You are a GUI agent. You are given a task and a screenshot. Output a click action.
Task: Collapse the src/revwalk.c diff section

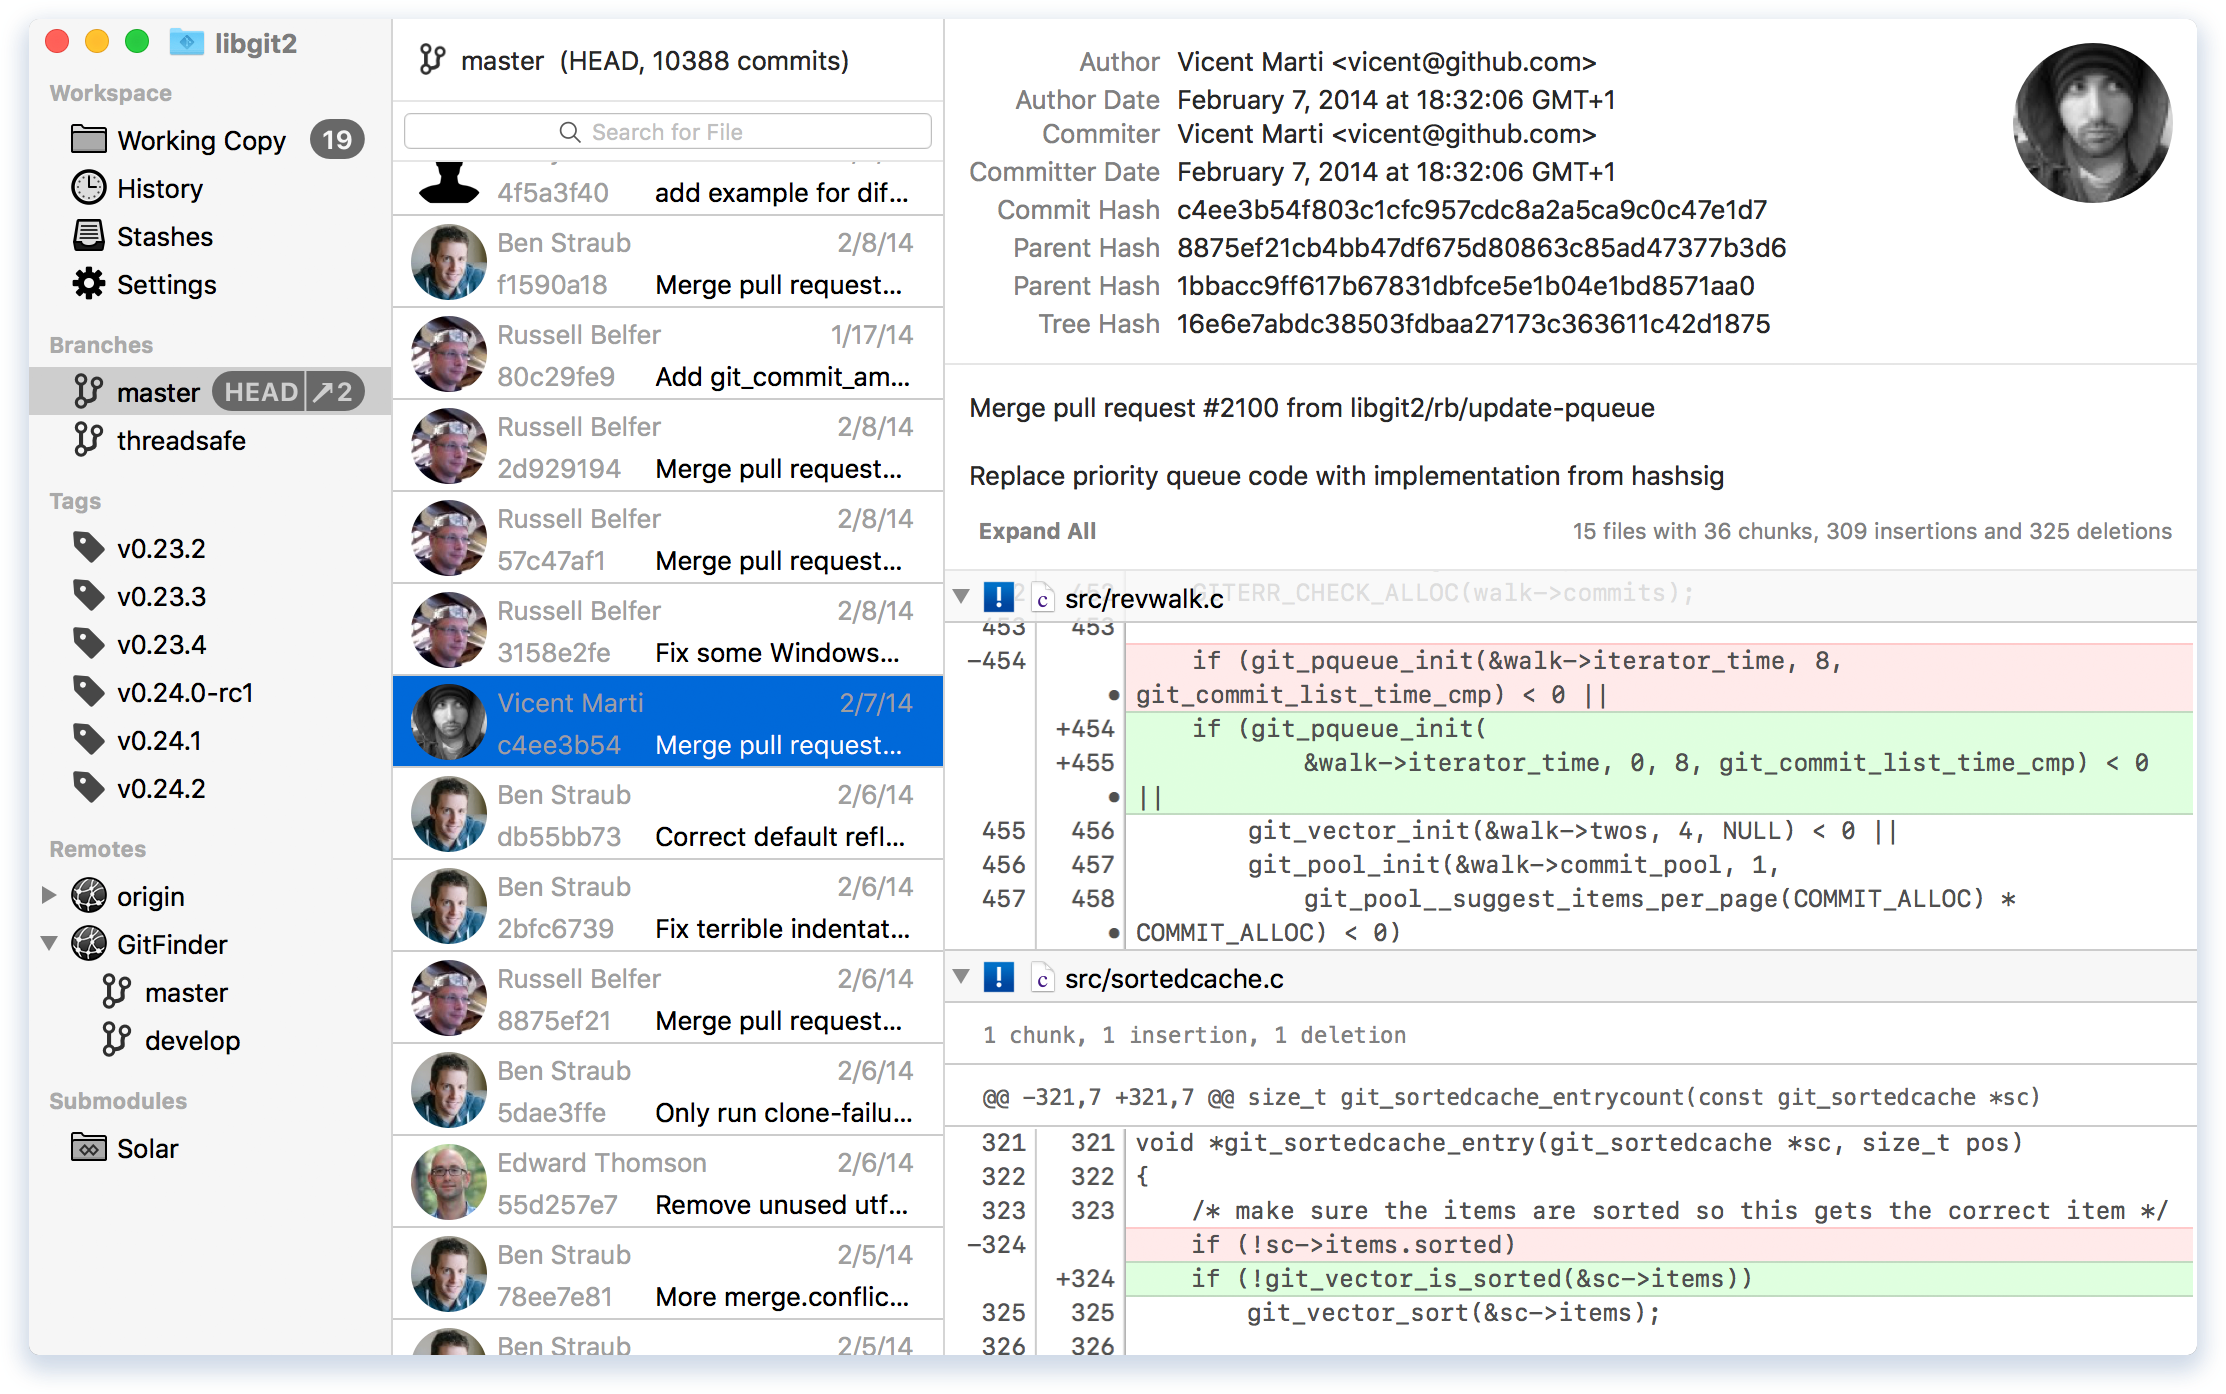click(961, 597)
